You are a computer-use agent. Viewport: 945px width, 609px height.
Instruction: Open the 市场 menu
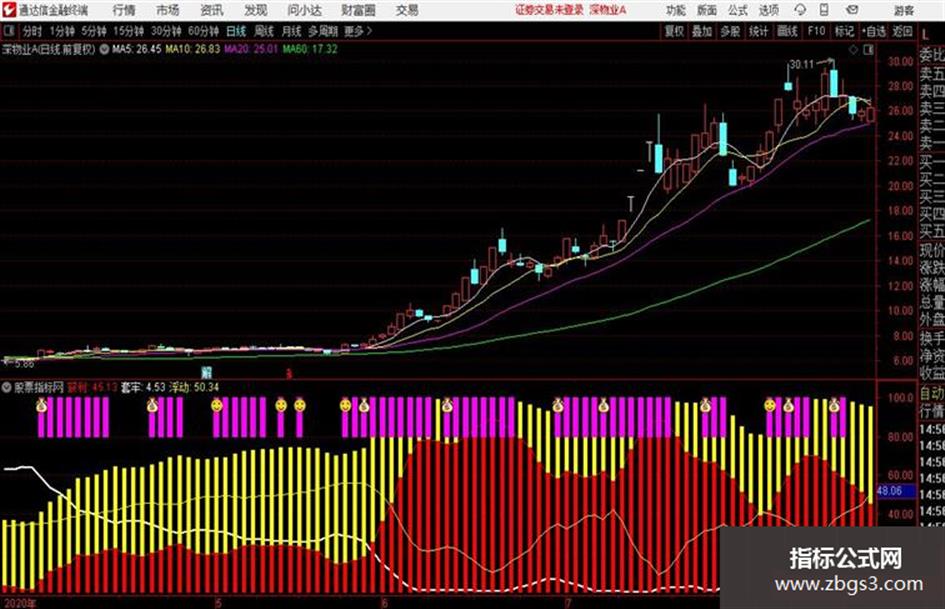[x=168, y=10]
